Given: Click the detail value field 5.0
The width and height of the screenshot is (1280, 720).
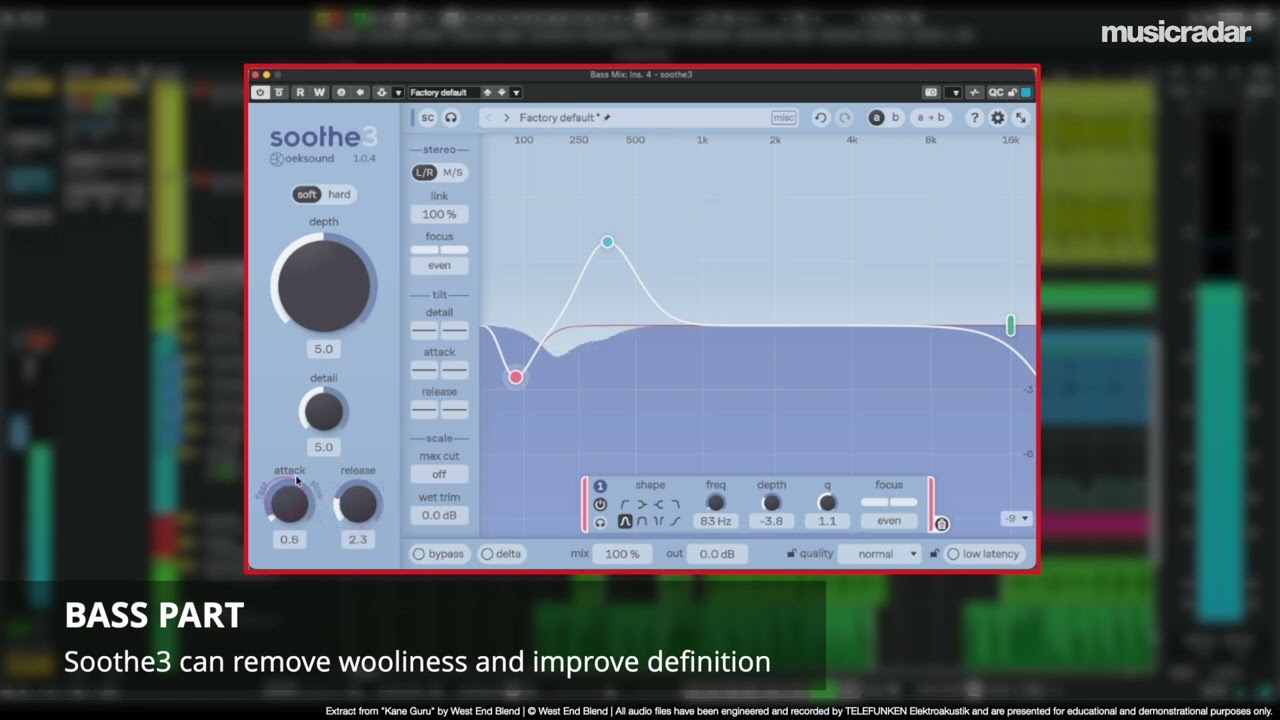Looking at the screenshot, I should click(x=323, y=447).
